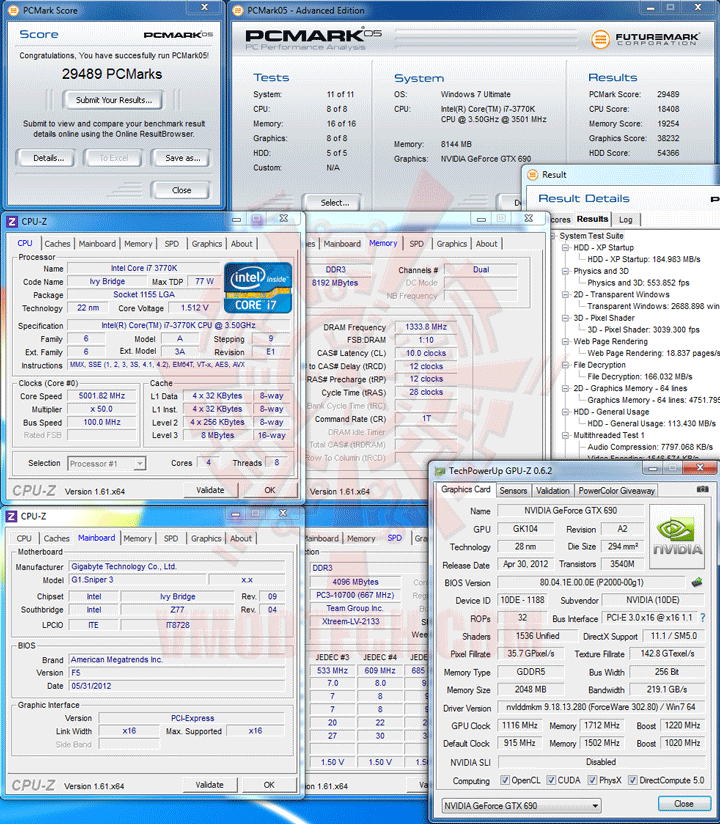Switch to Caches tab in CPU-Z CPU window
The width and height of the screenshot is (720, 824).
click(57, 244)
